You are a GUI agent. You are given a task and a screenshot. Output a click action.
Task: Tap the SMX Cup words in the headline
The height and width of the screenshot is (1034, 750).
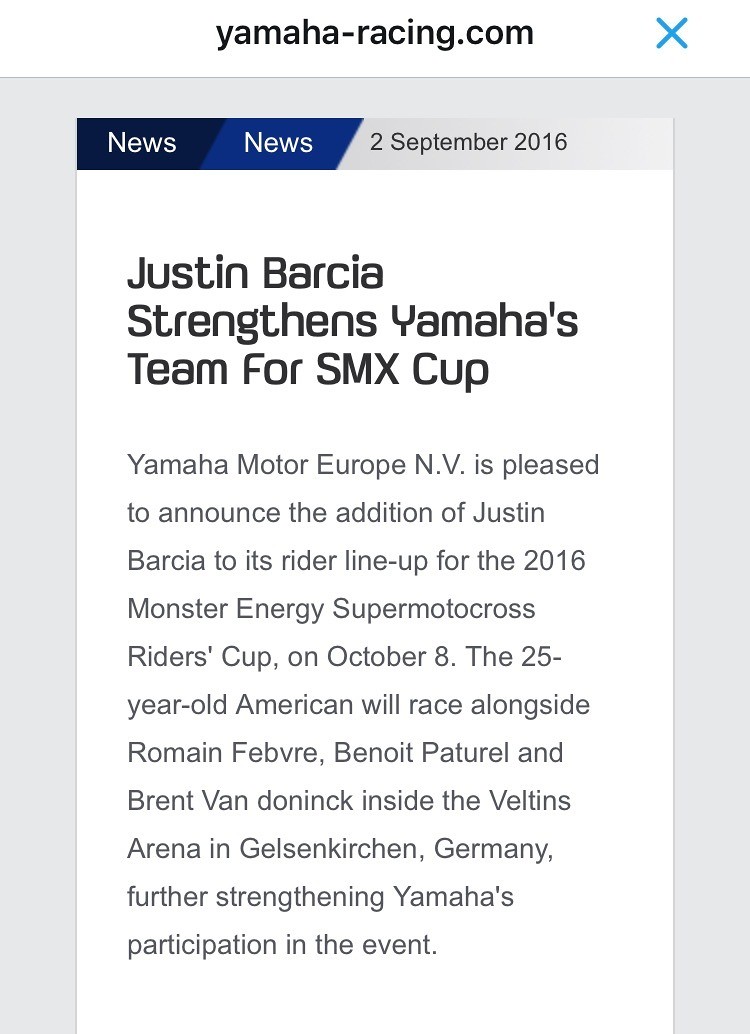tap(402, 370)
